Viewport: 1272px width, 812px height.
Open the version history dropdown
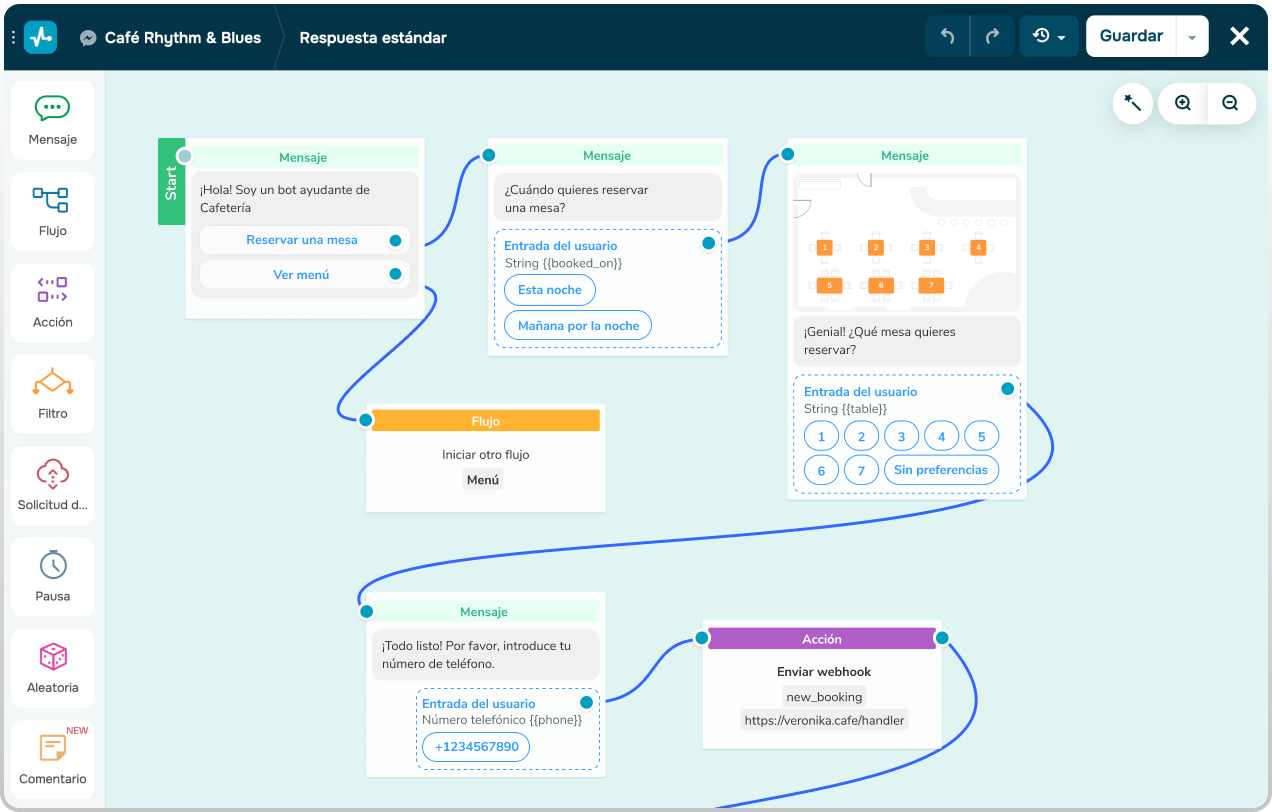click(1049, 36)
